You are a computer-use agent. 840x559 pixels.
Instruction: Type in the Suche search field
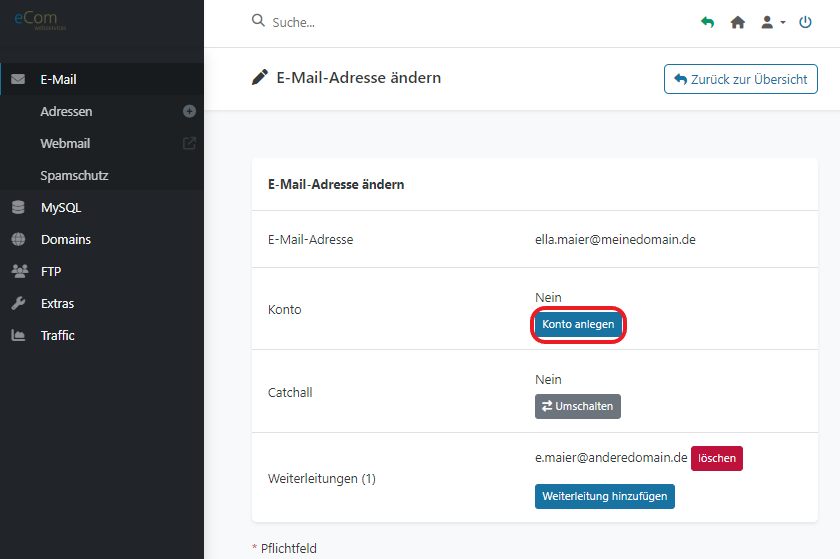[400, 22]
